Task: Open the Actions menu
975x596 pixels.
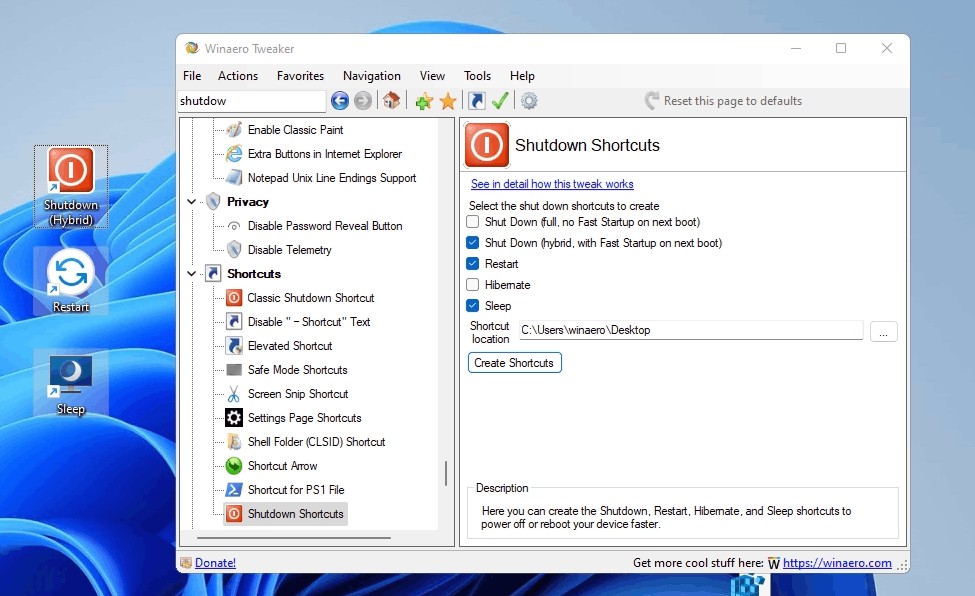Action: coord(237,75)
